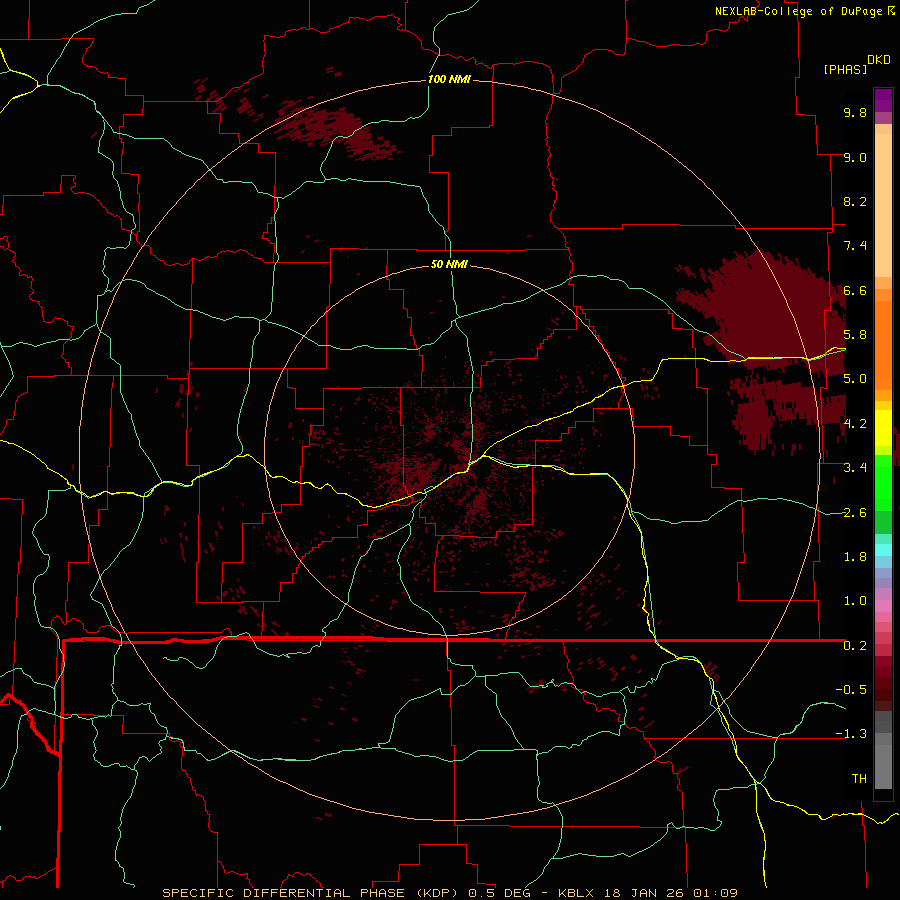Pick the bright green band on the color scale
Viewport: 900px width, 900px height.
click(x=883, y=482)
